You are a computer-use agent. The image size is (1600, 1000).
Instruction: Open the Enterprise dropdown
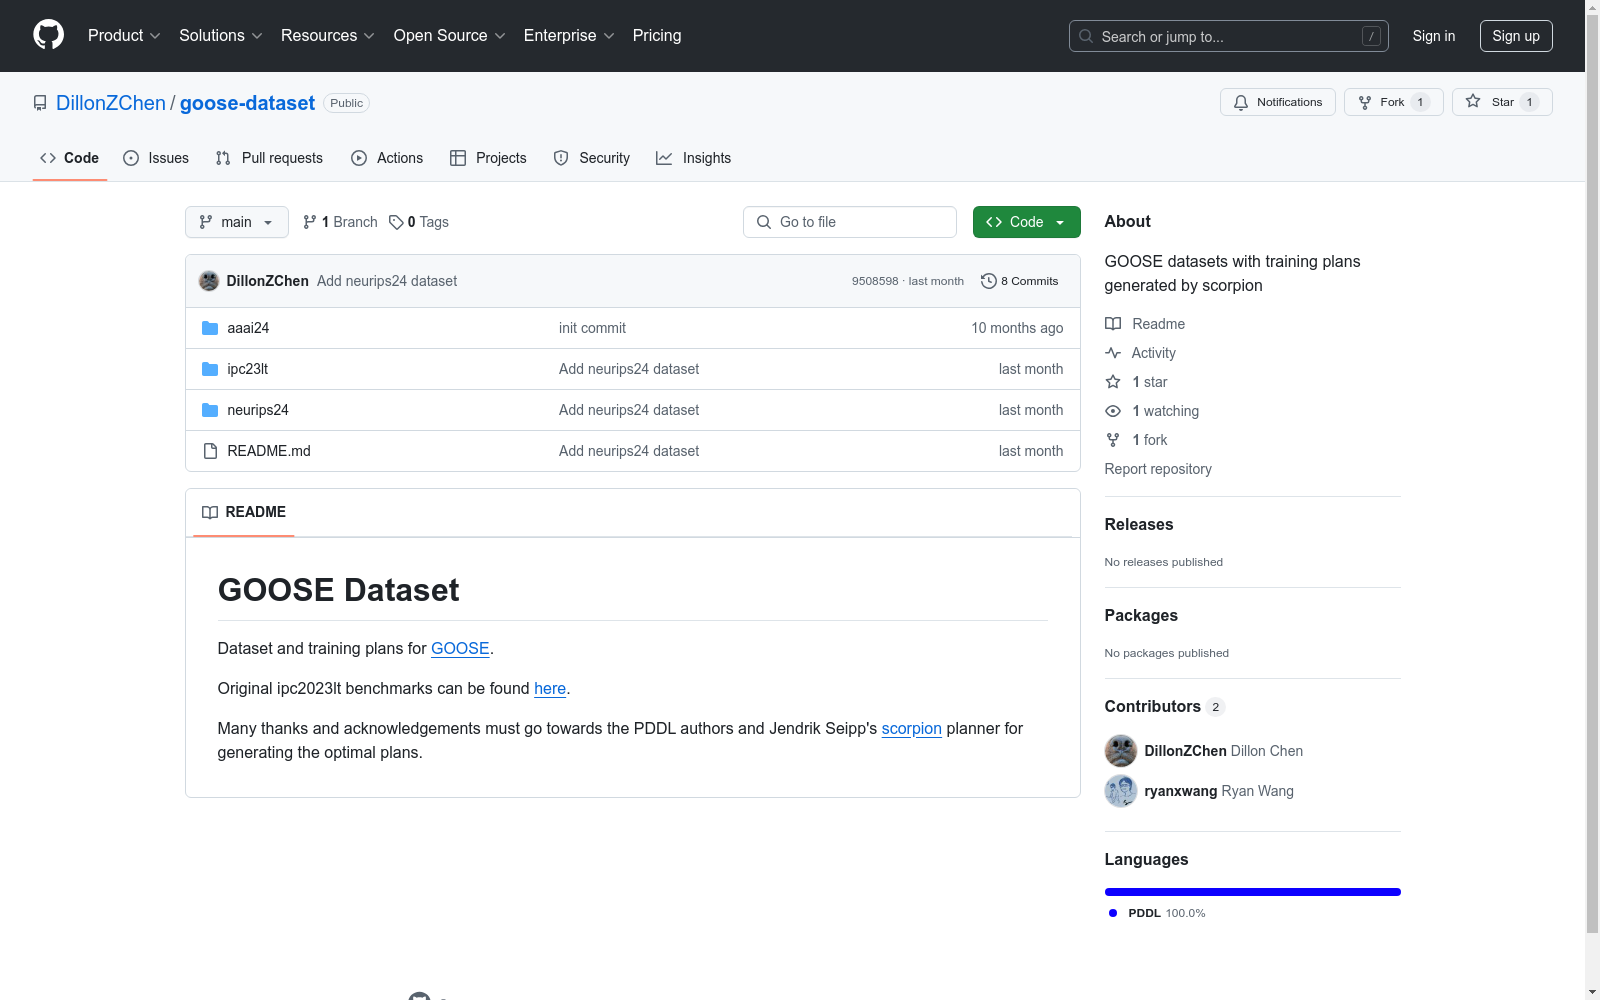tap(569, 35)
